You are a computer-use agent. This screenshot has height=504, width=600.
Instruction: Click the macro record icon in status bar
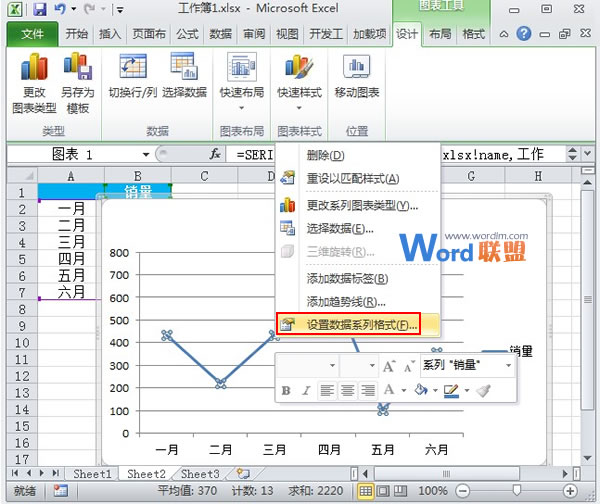click(60, 491)
